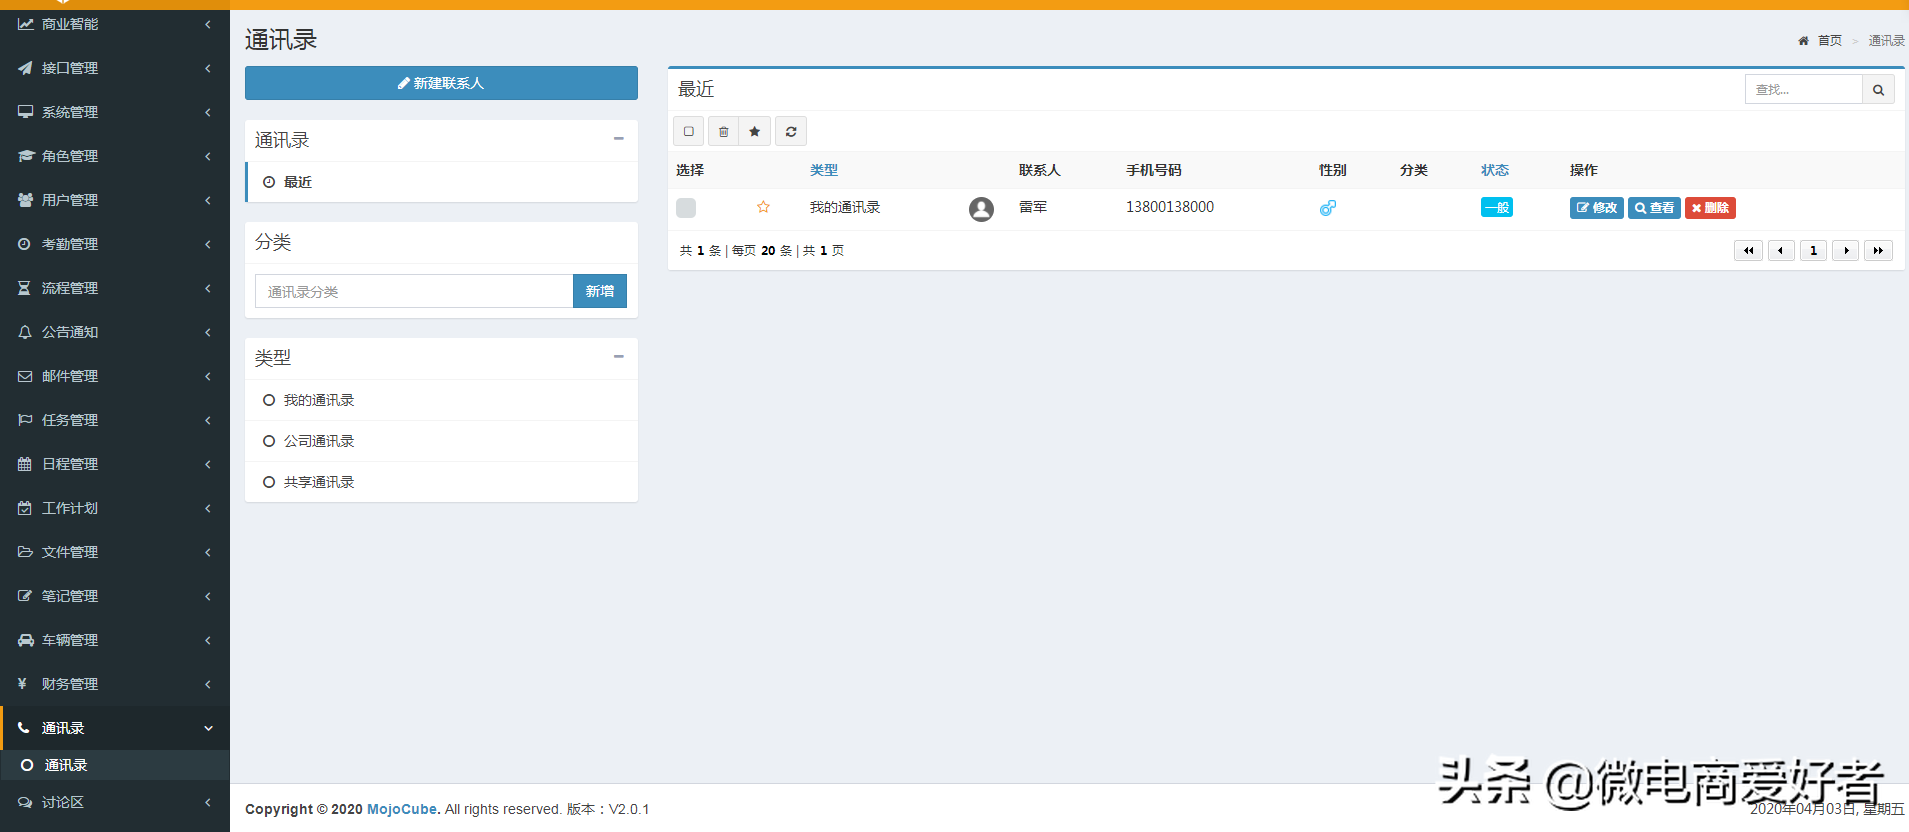The height and width of the screenshot is (832, 1909).
Task: Click 修改 button for 雷军
Action: point(1597,208)
